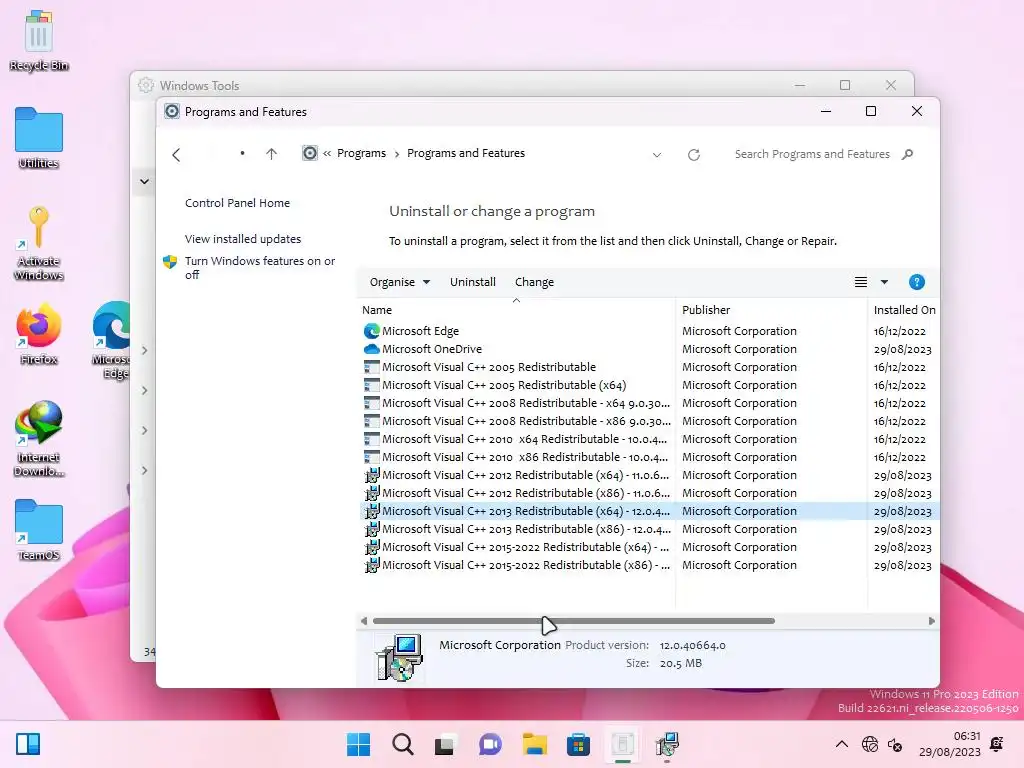Image resolution: width=1024 pixels, height=768 pixels.
Task: Click the installer icon on the taskbar
Action: coord(667,744)
